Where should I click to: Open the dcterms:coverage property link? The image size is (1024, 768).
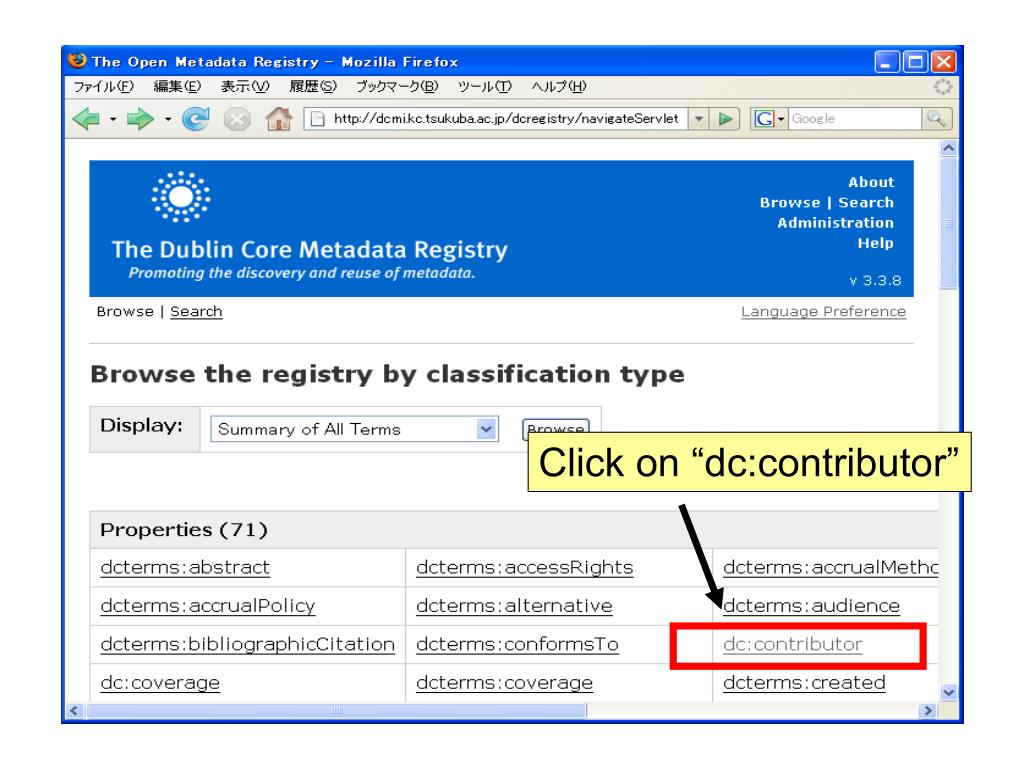pos(504,682)
